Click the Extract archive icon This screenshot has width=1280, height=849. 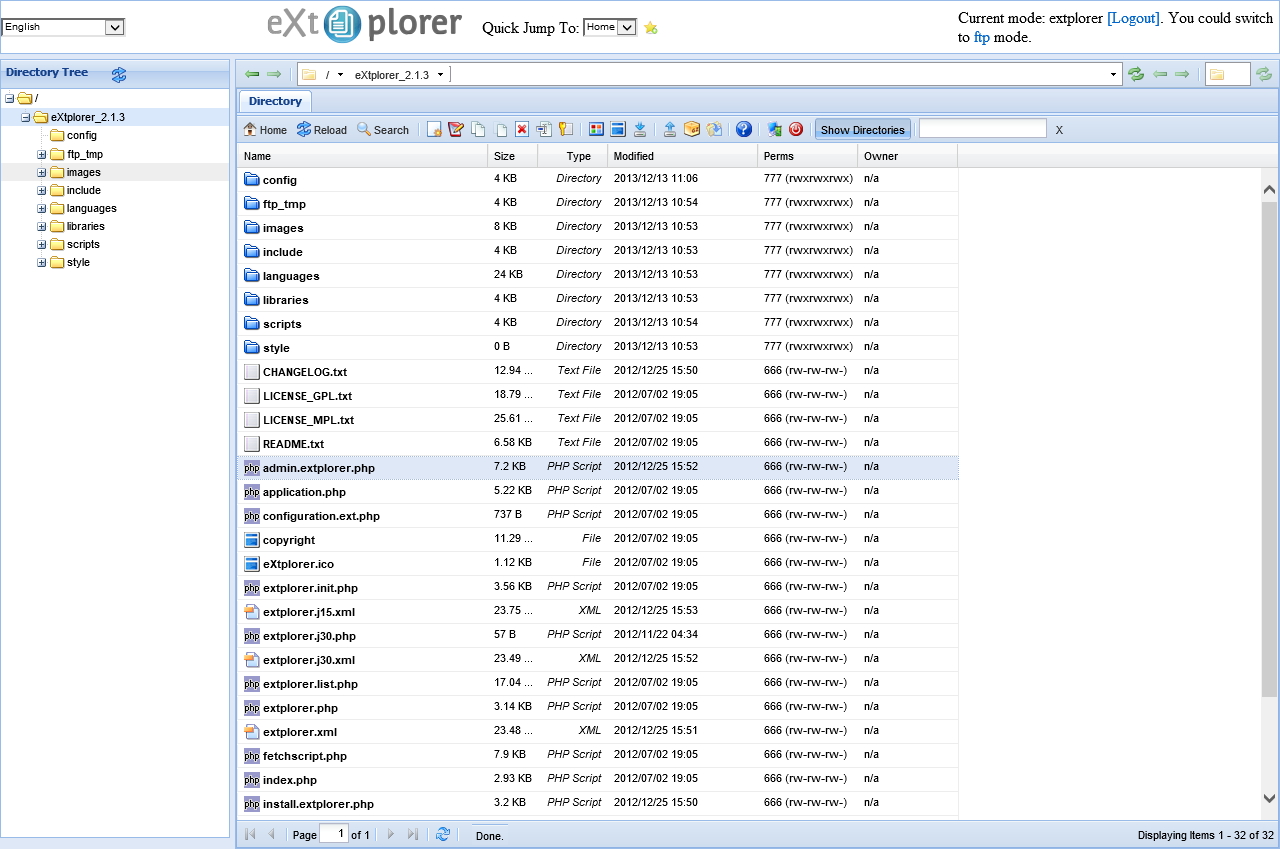(x=714, y=129)
